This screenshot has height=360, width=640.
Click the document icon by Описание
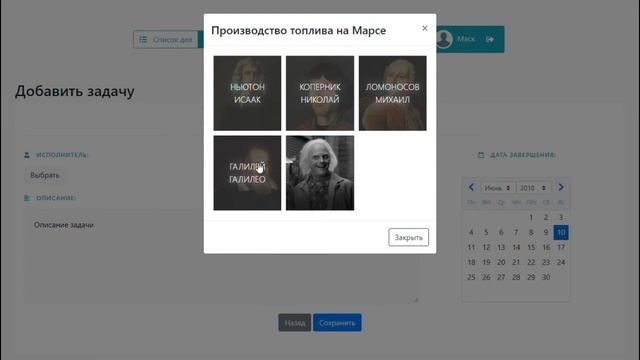click(x=27, y=198)
